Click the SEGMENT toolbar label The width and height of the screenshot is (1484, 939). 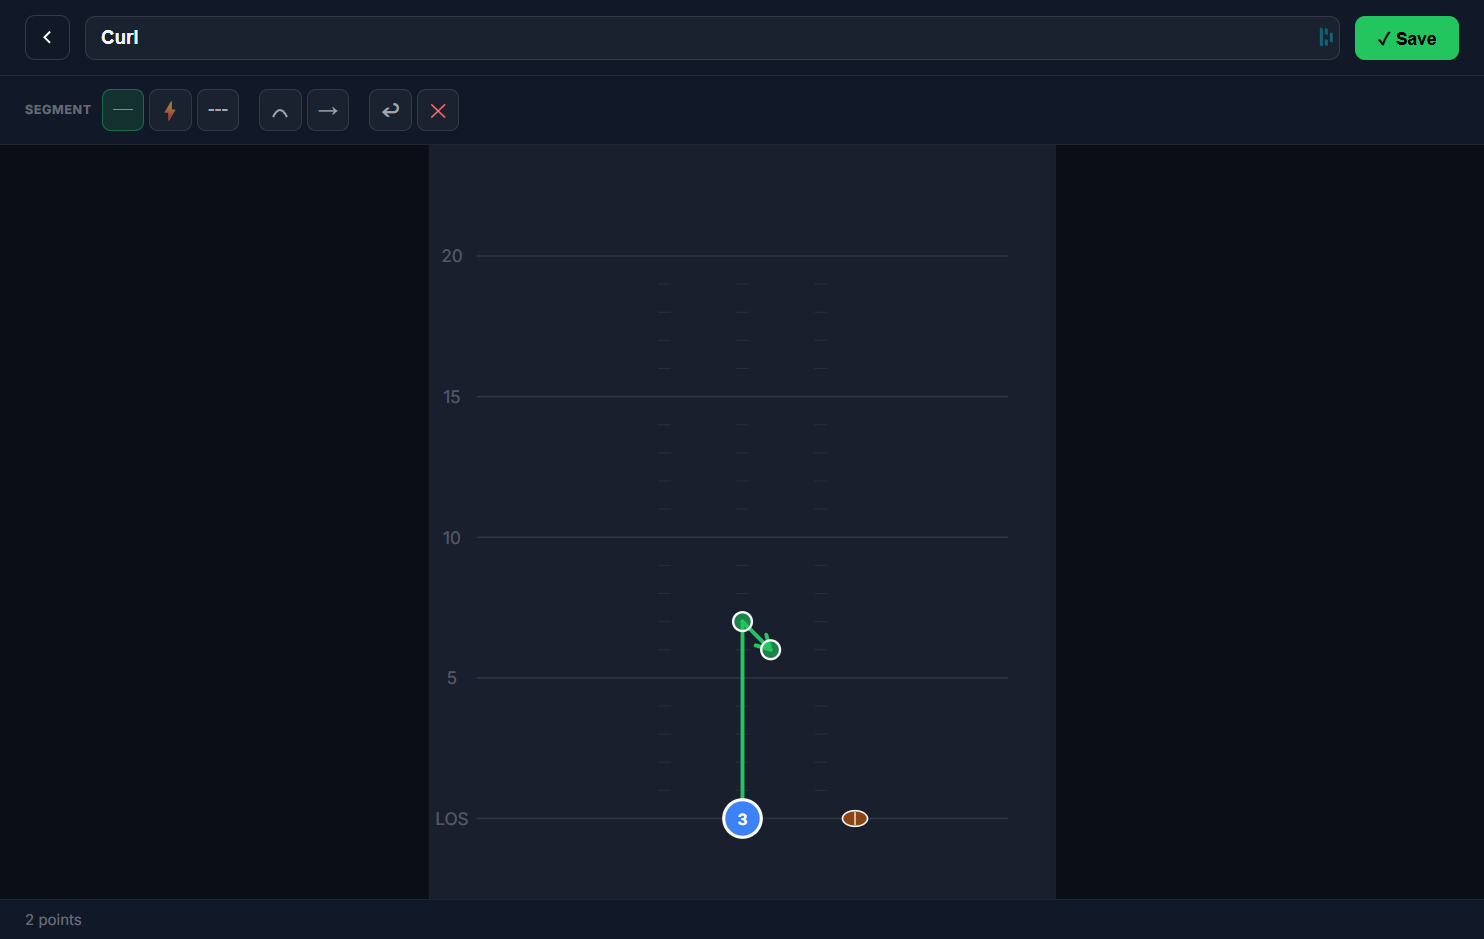tap(58, 110)
